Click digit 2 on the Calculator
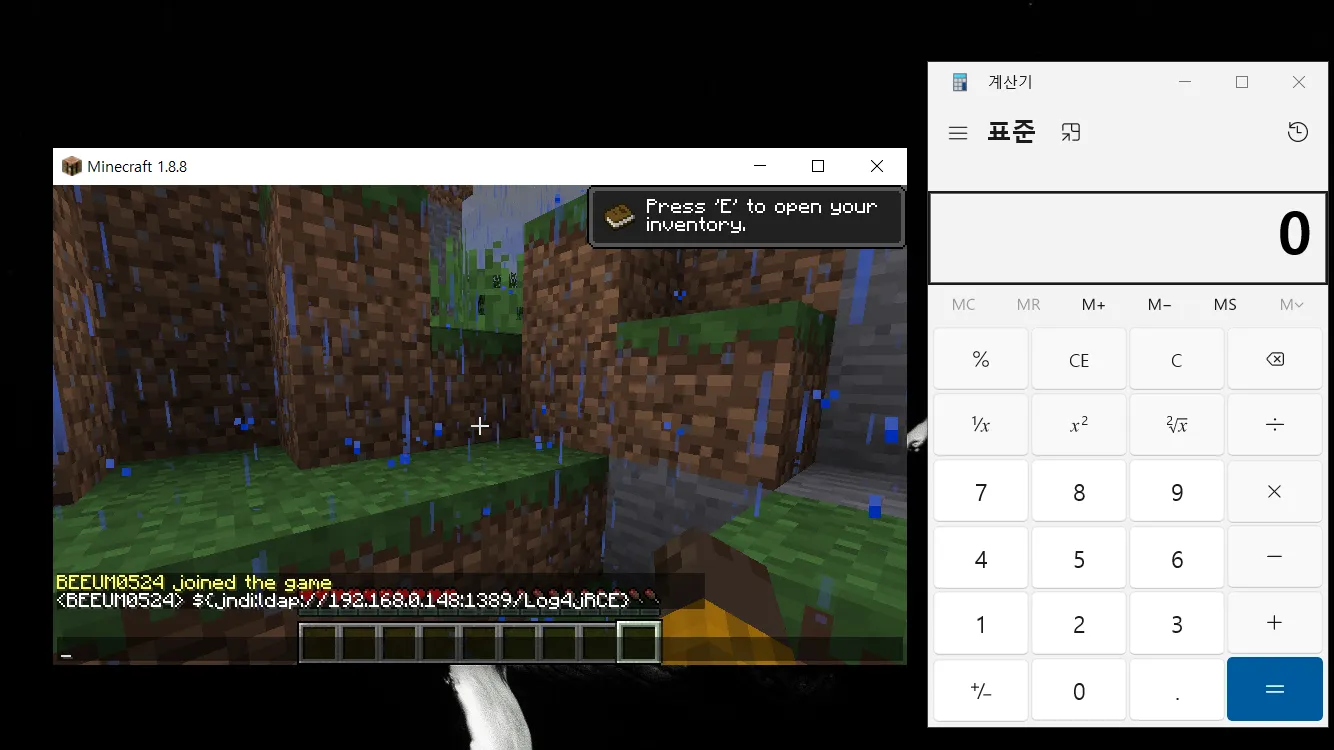This screenshot has height=750, width=1334. point(1079,623)
